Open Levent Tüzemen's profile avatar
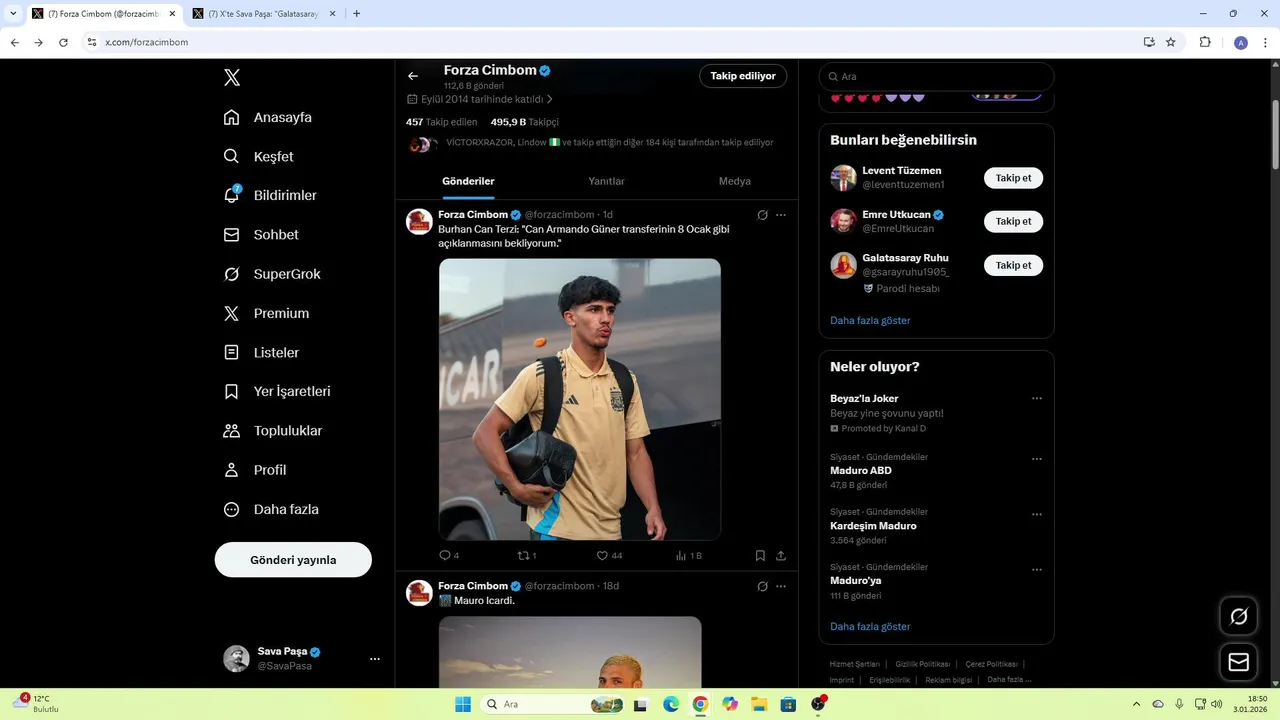The width and height of the screenshot is (1280, 720). pyautogui.click(x=843, y=178)
